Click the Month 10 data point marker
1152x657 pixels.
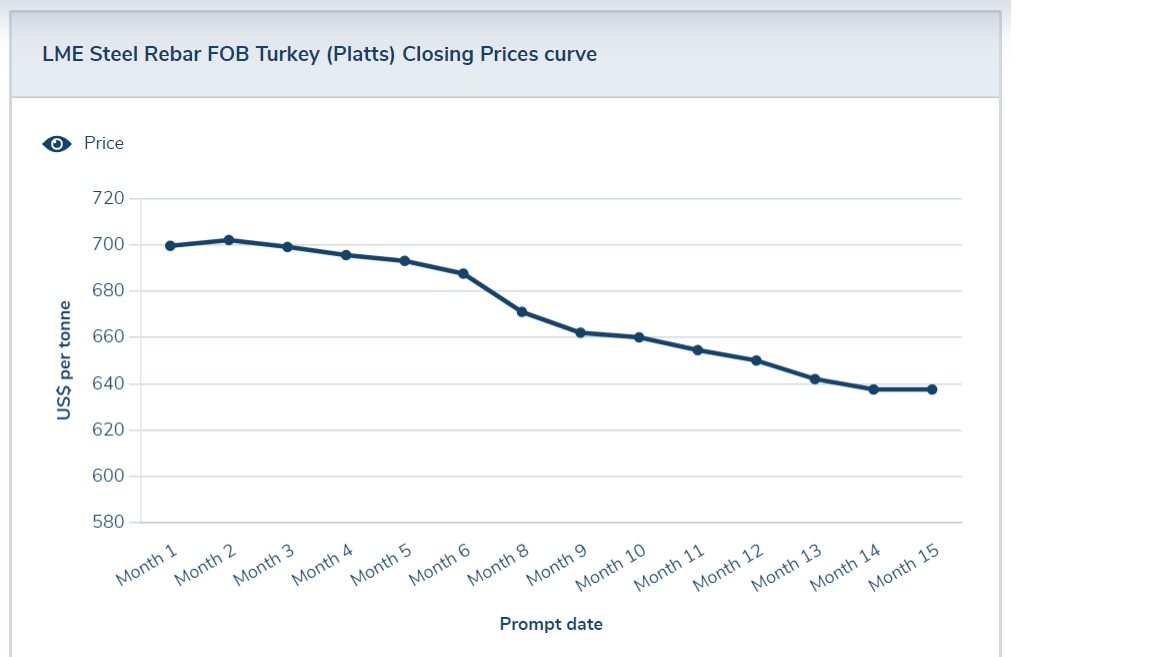639,337
